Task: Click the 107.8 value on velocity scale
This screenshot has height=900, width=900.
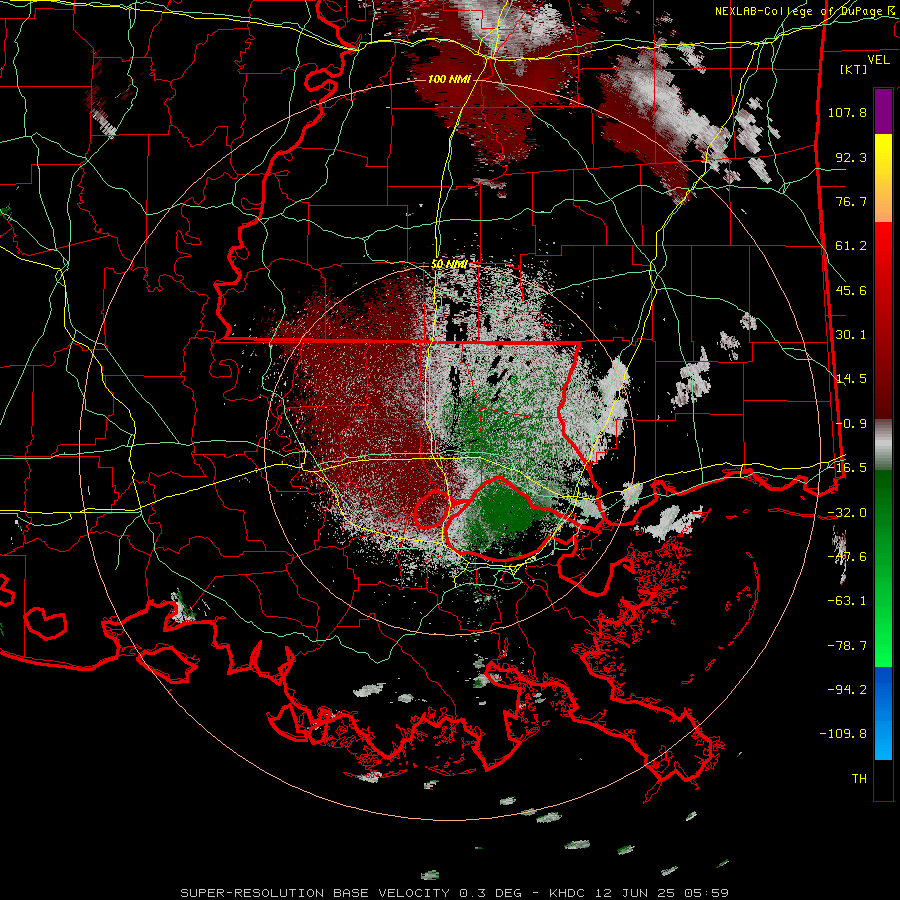Action: (847, 112)
